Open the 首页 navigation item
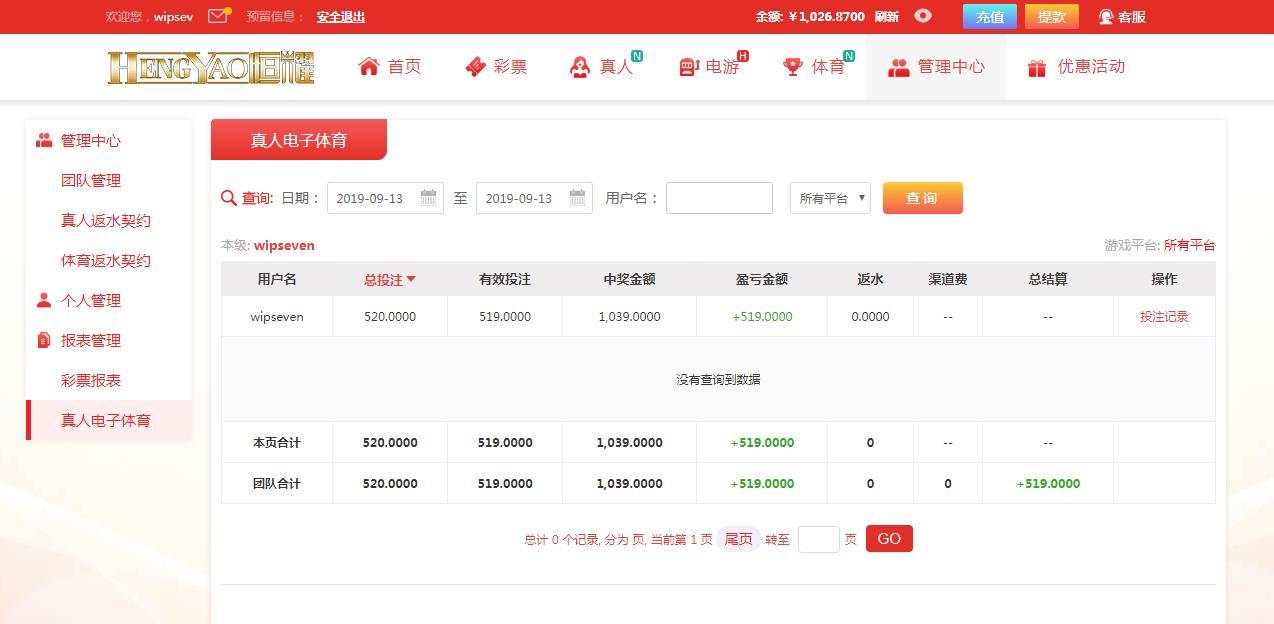The width and height of the screenshot is (1274, 624). (391, 67)
